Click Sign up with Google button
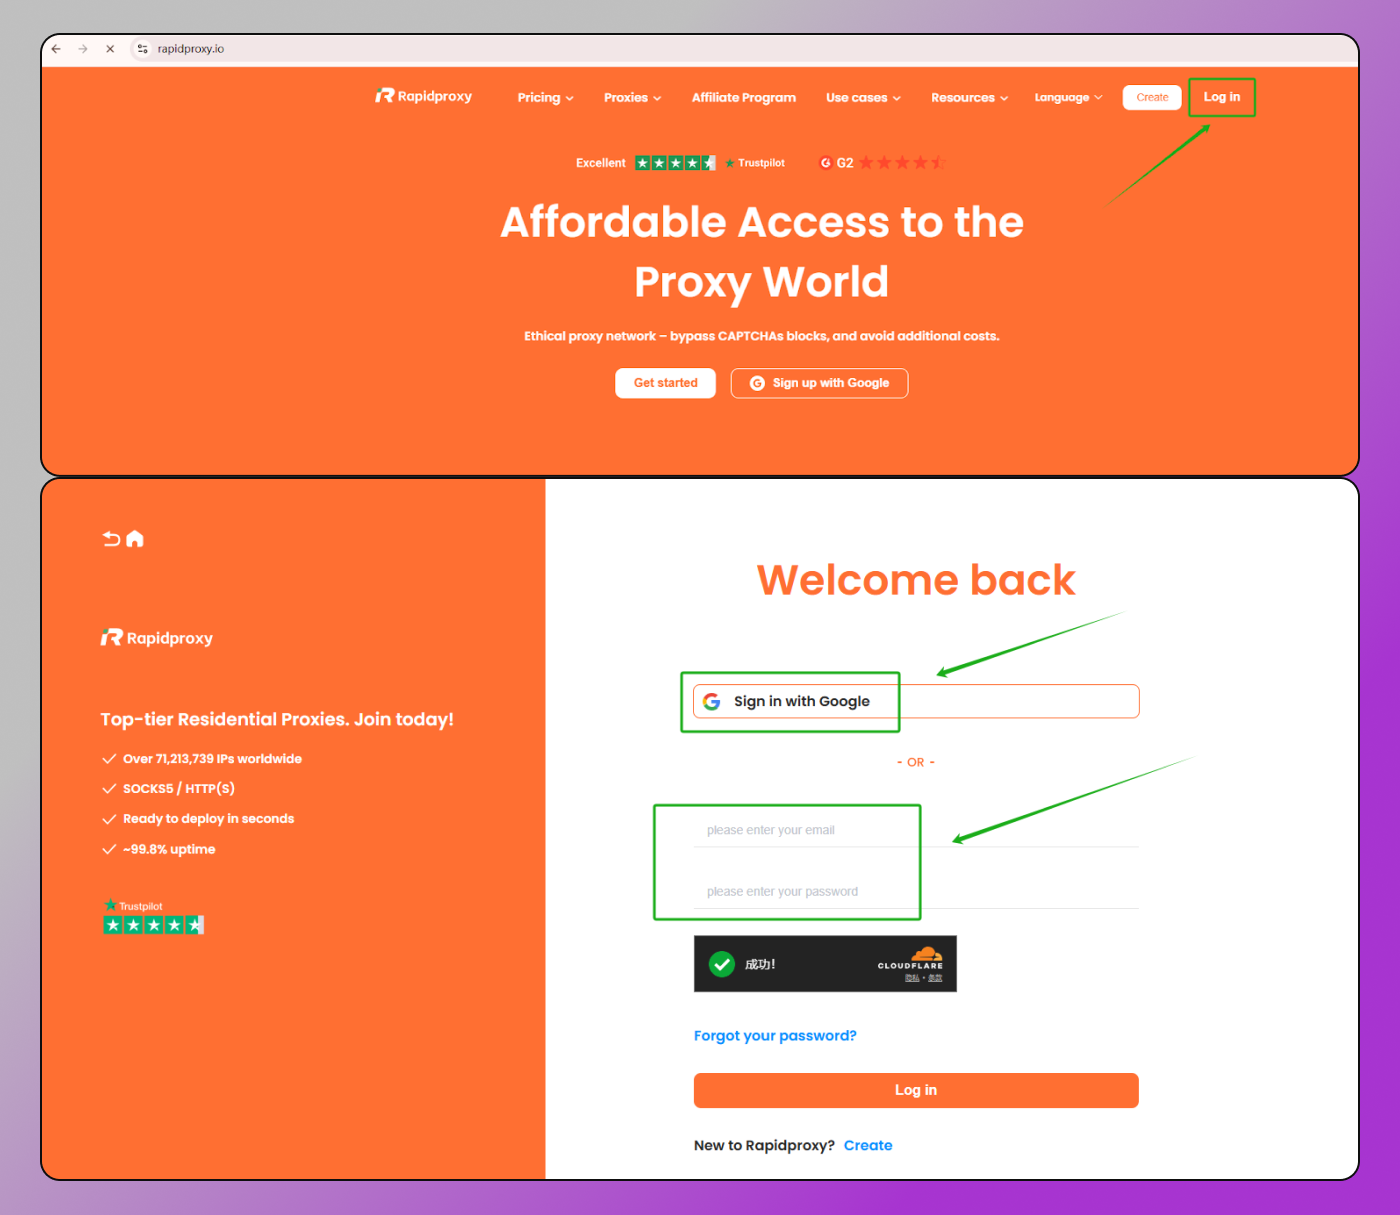The height and width of the screenshot is (1215, 1400). click(819, 383)
